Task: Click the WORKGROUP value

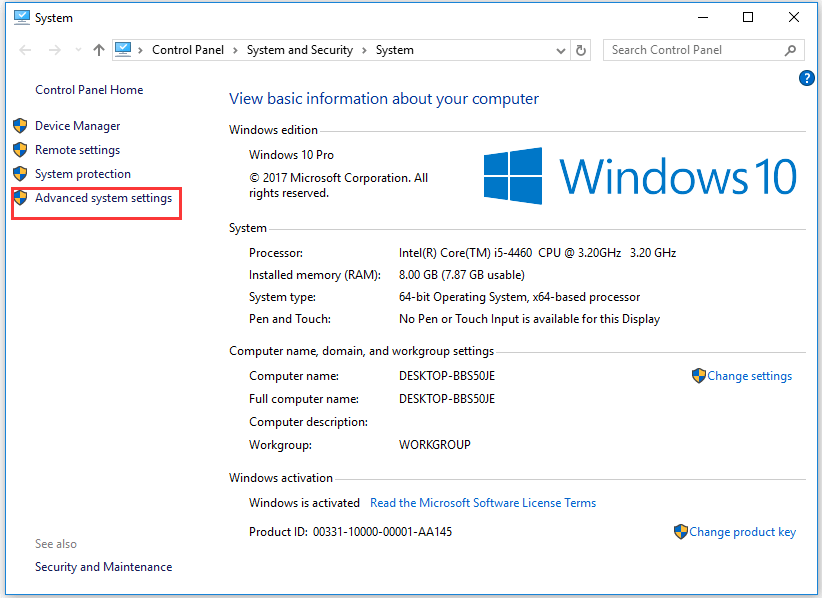Action: [x=435, y=445]
